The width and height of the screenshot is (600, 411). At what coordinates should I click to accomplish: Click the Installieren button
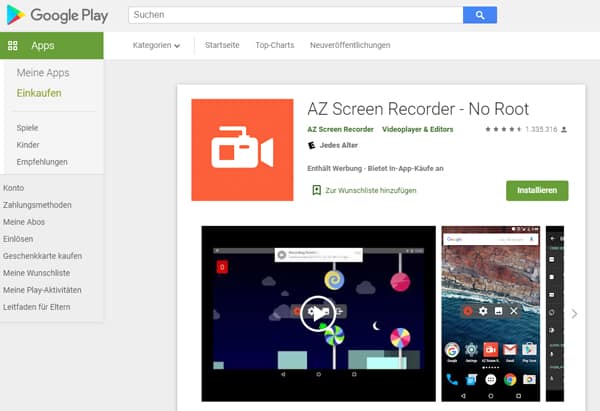537,191
